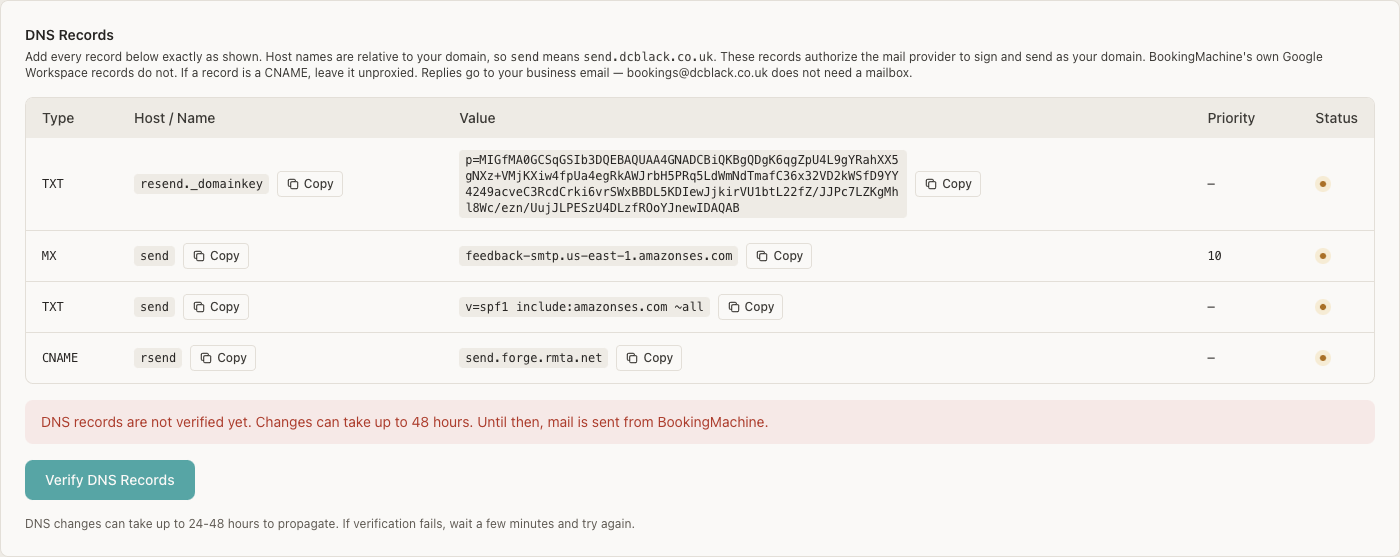This screenshot has height=557, width=1400.
Task: Click the rsend host name text
Action: click(x=158, y=358)
